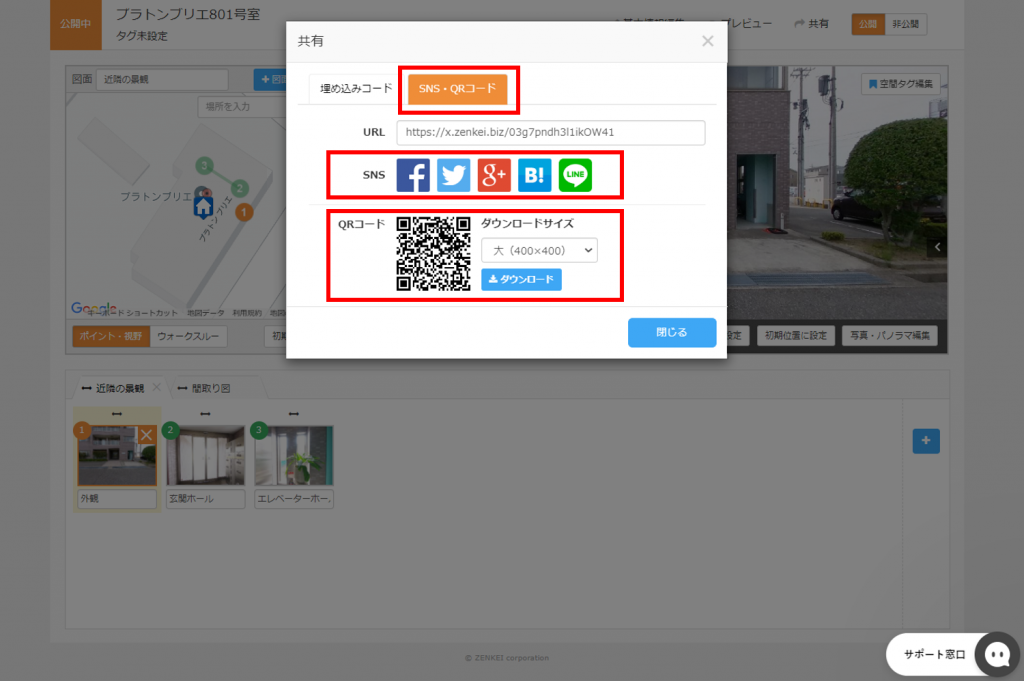Click the blue ダウンロード button
The width and height of the screenshot is (1024, 681).
(x=521, y=279)
